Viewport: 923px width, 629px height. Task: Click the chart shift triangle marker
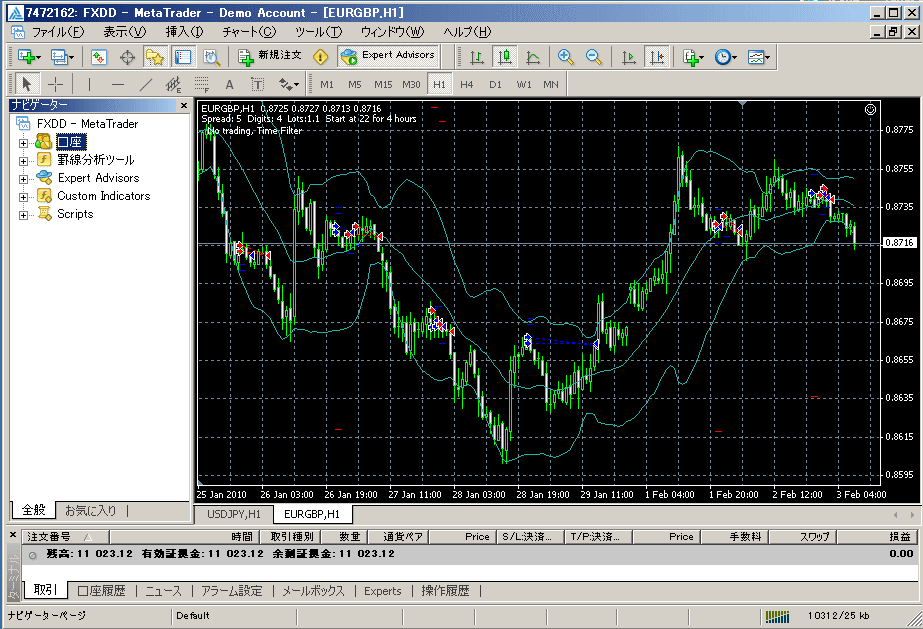pos(743,104)
